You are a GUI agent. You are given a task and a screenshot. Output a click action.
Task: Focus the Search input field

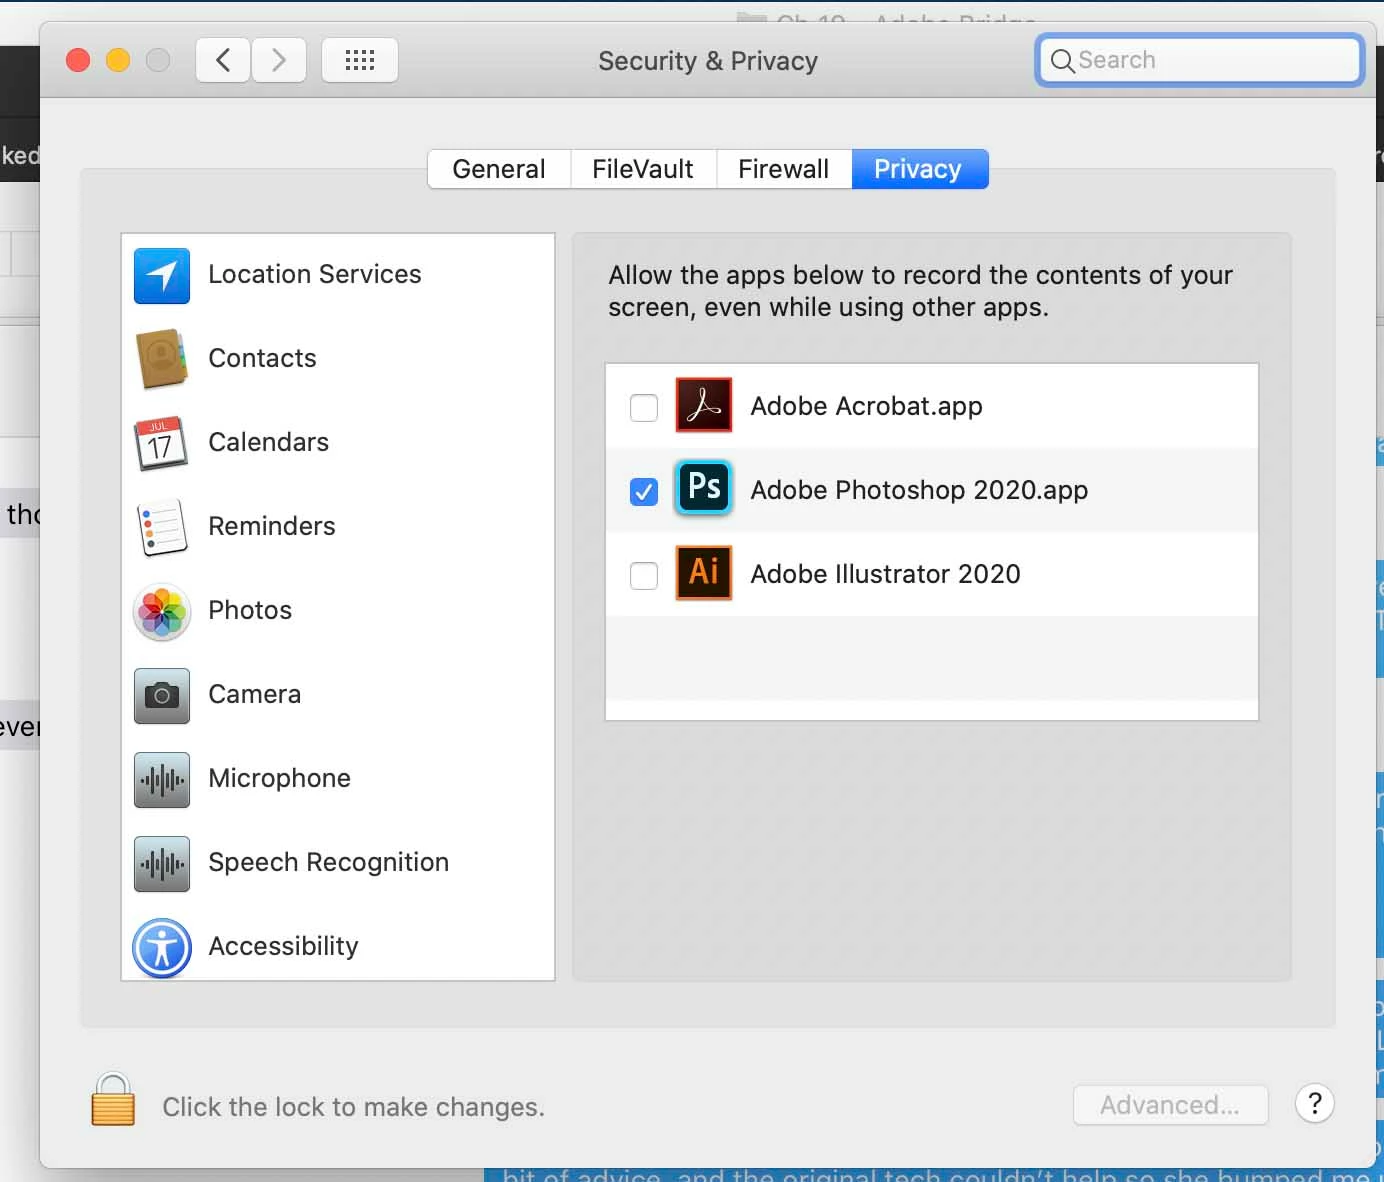click(x=1200, y=60)
